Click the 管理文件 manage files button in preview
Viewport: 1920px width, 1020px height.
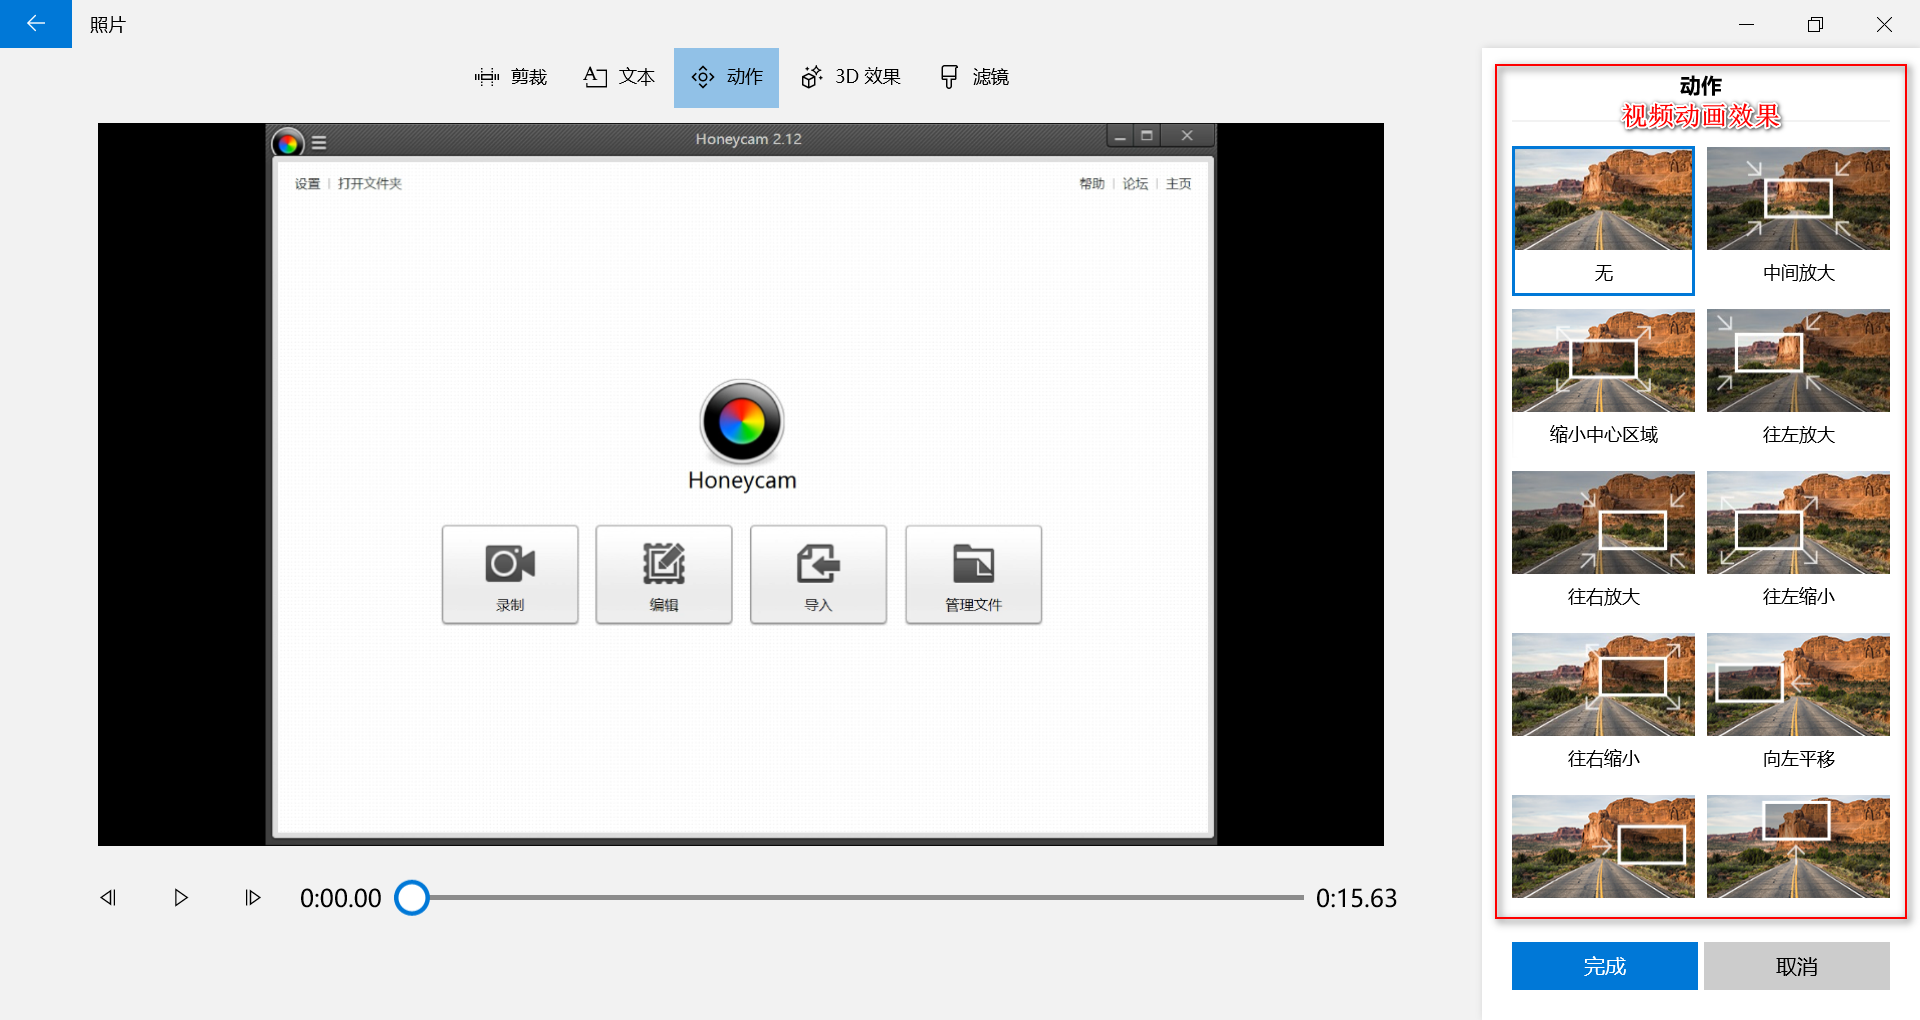(973, 575)
